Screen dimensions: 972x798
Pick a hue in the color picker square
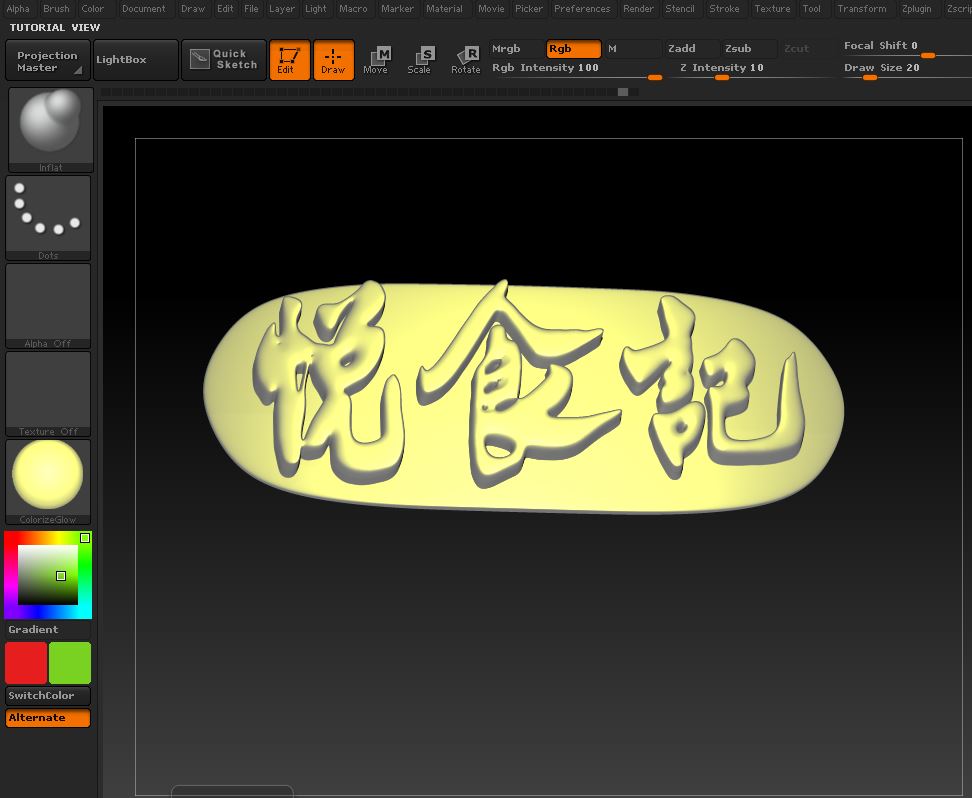[x=48, y=575]
